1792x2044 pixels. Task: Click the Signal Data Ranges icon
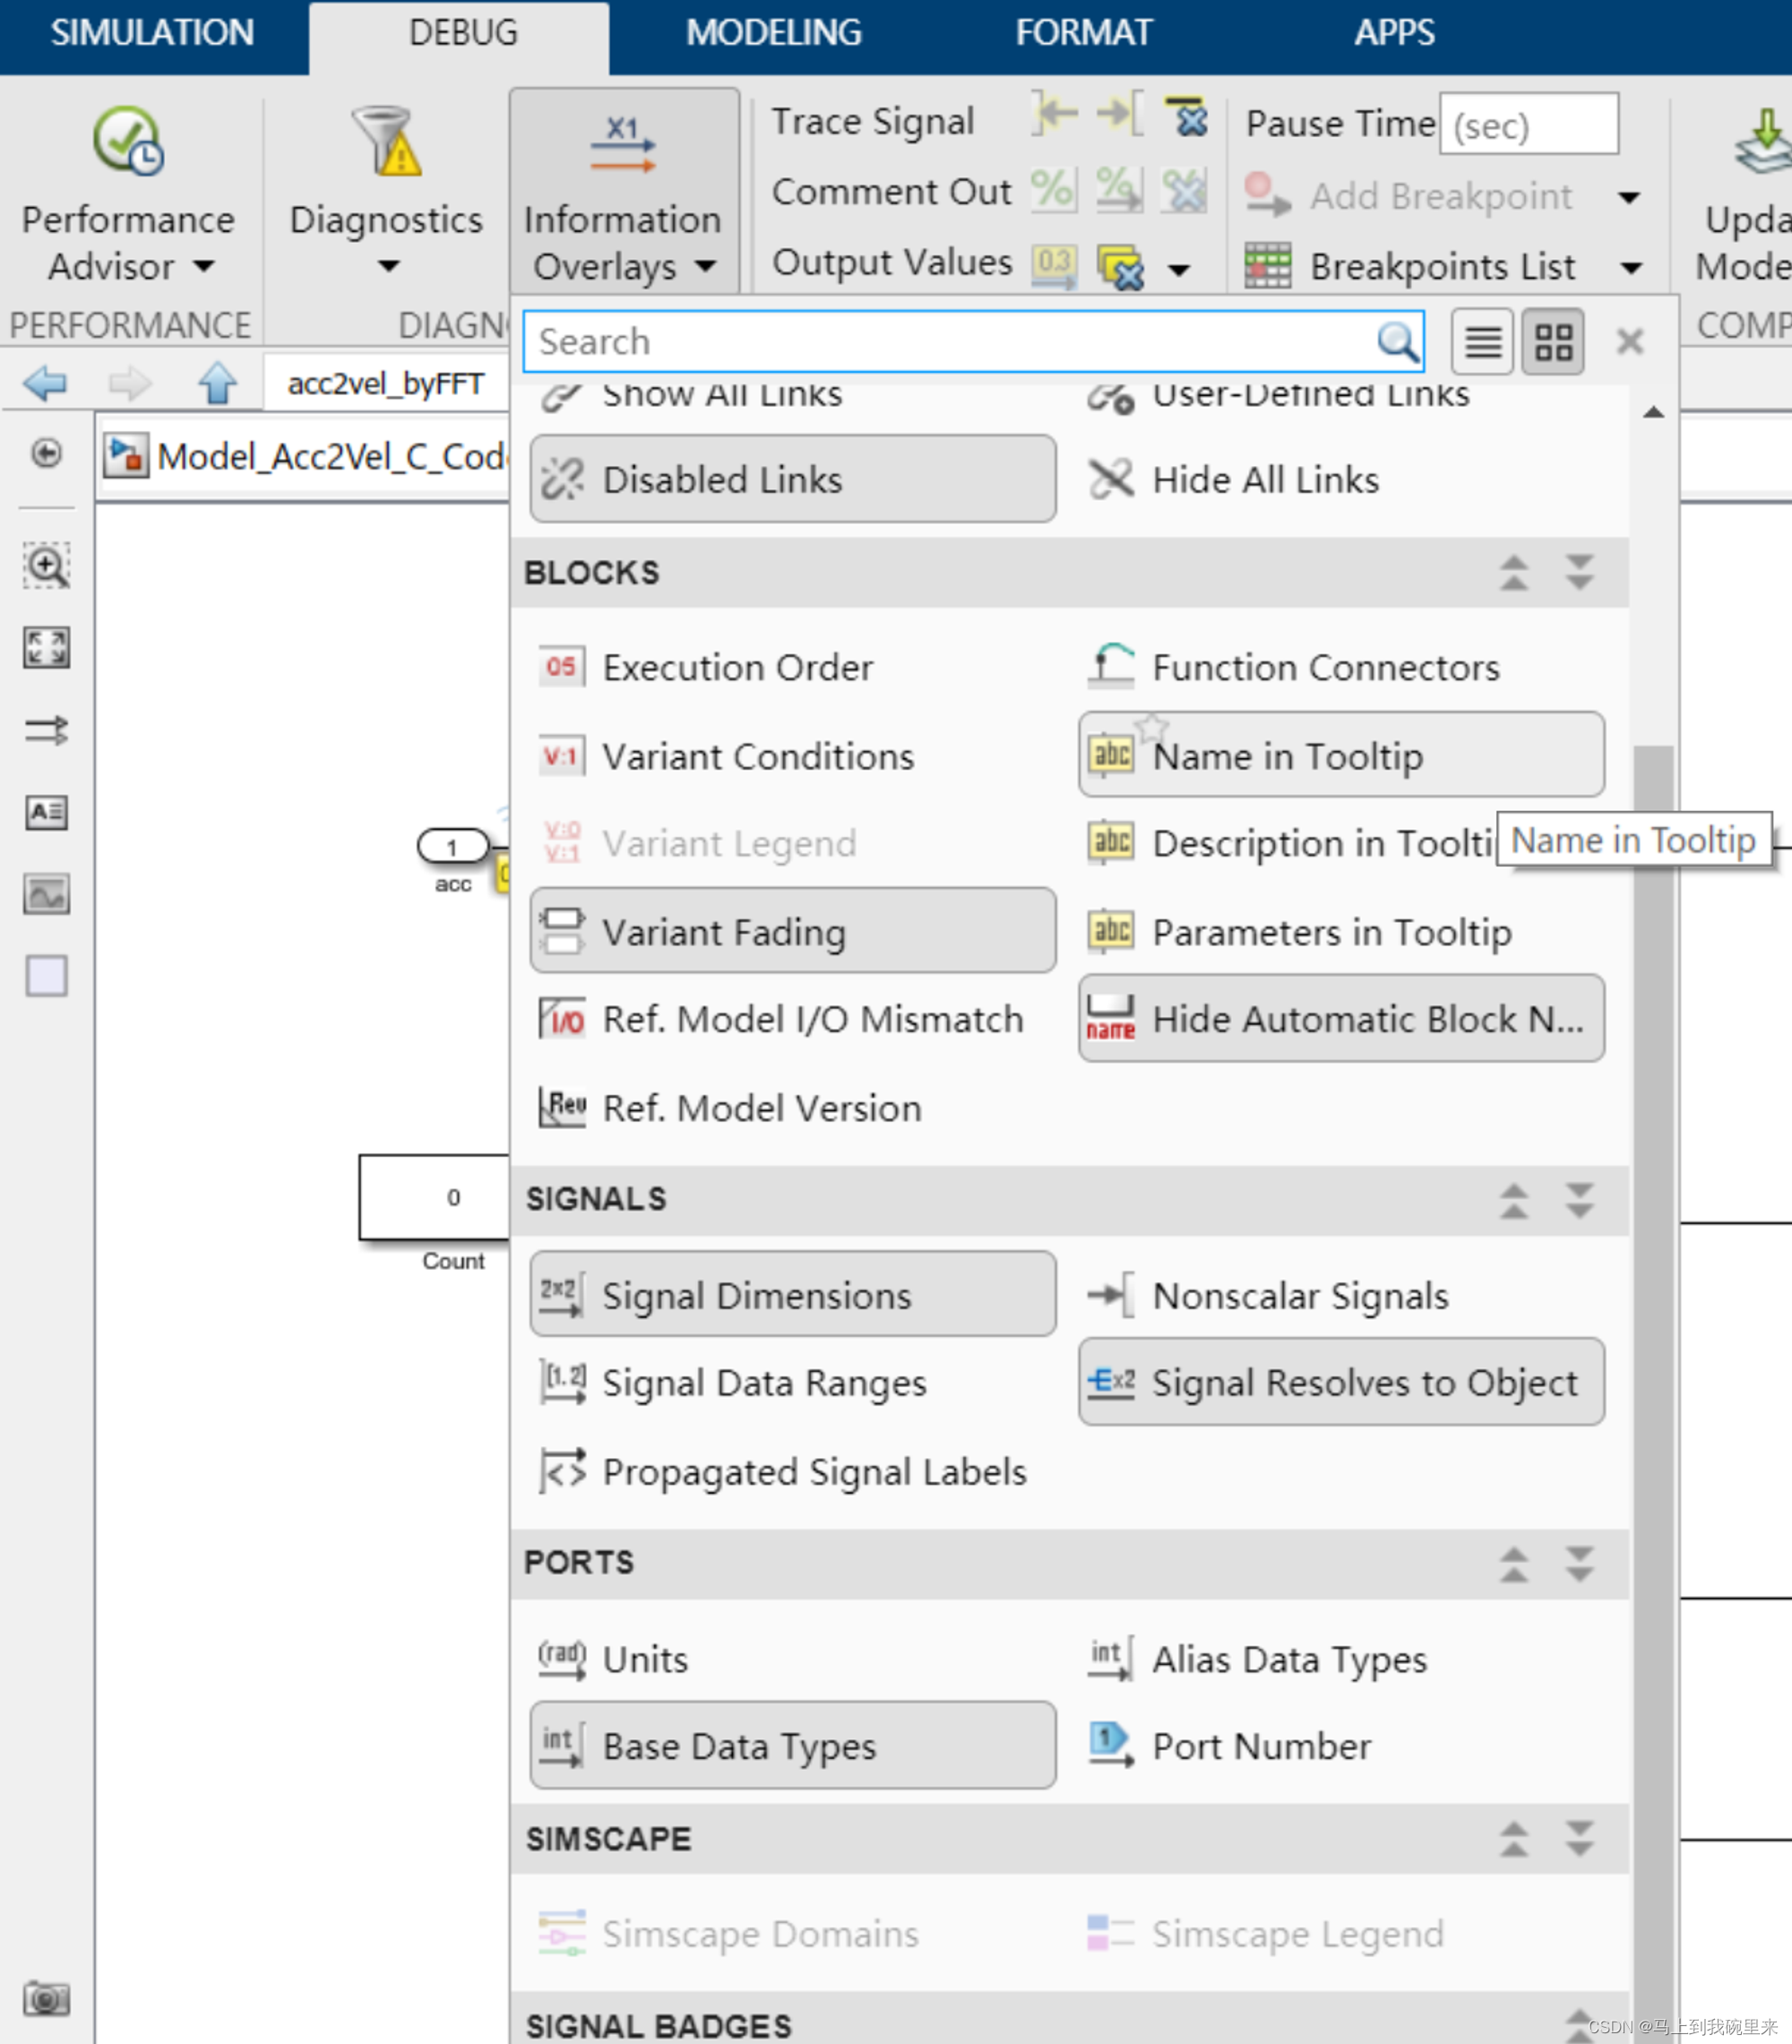[564, 1384]
